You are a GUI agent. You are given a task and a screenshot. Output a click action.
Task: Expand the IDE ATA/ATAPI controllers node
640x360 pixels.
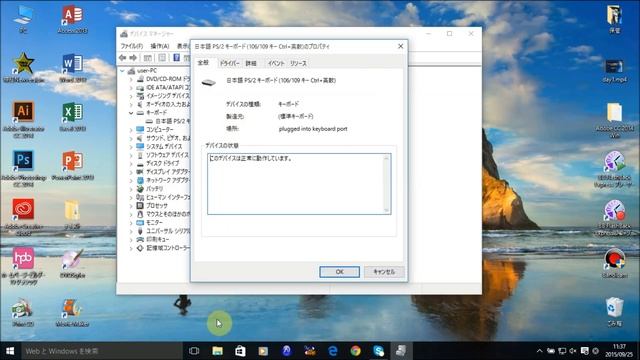[x=131, y=88]
